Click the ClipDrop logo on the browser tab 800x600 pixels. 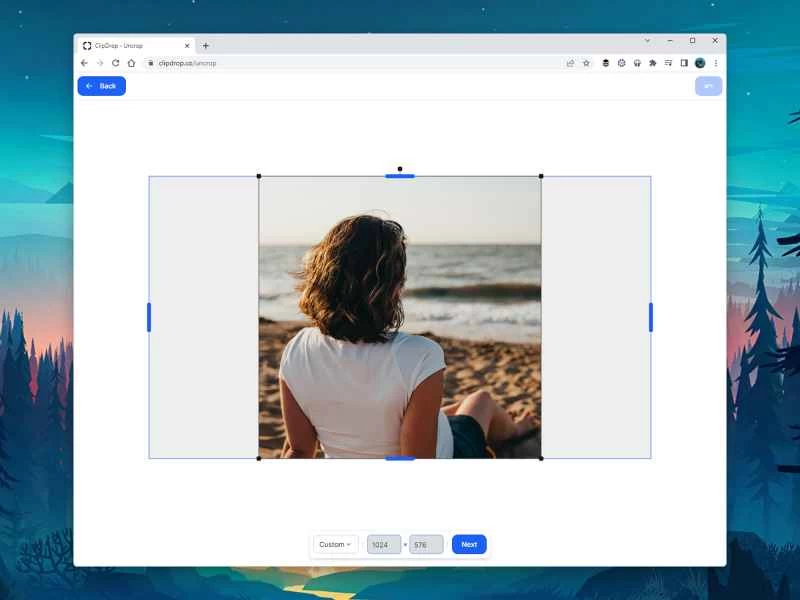[88, 45]
